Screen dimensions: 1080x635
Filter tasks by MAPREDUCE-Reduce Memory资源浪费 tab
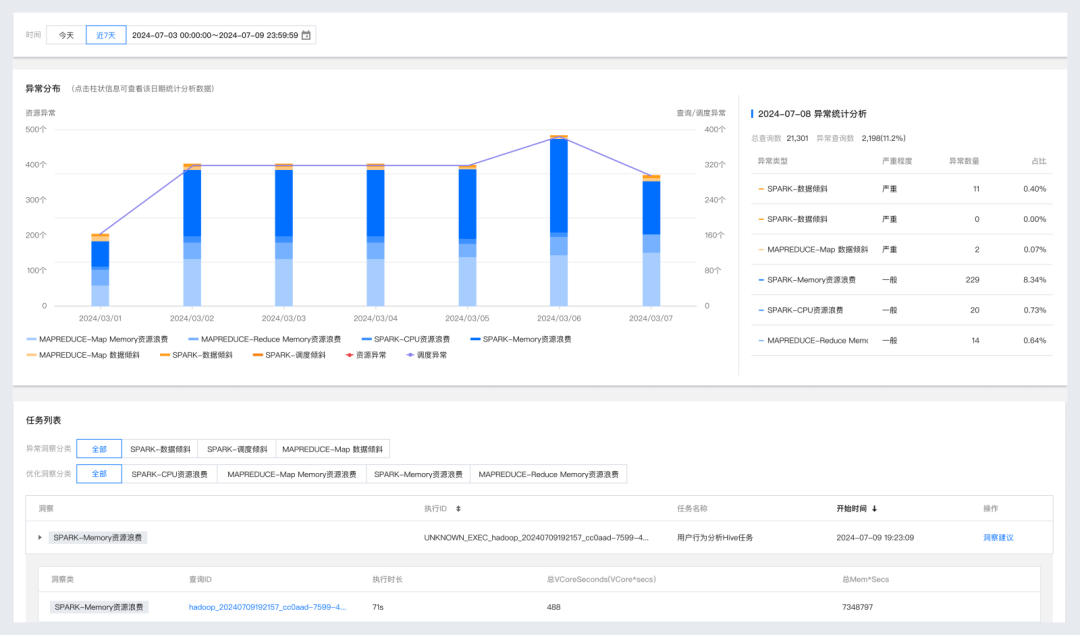[548, 474]
